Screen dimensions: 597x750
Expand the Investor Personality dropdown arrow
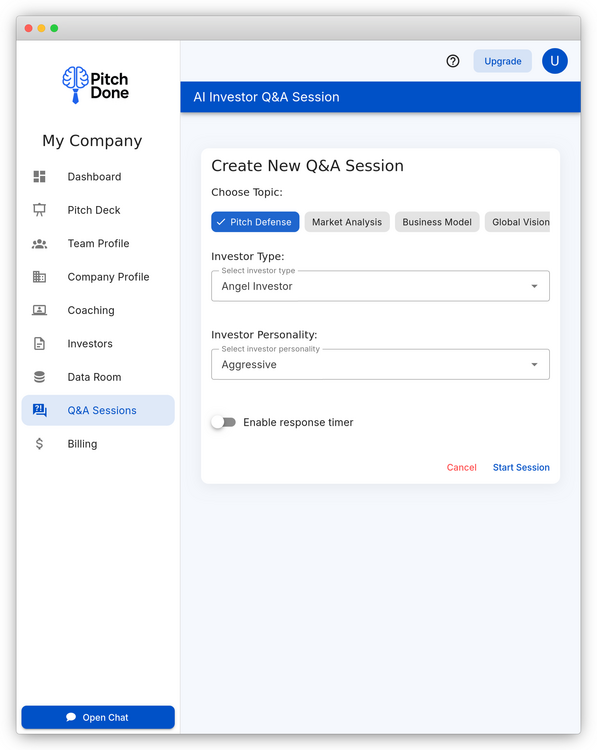(x=534, y=364)
